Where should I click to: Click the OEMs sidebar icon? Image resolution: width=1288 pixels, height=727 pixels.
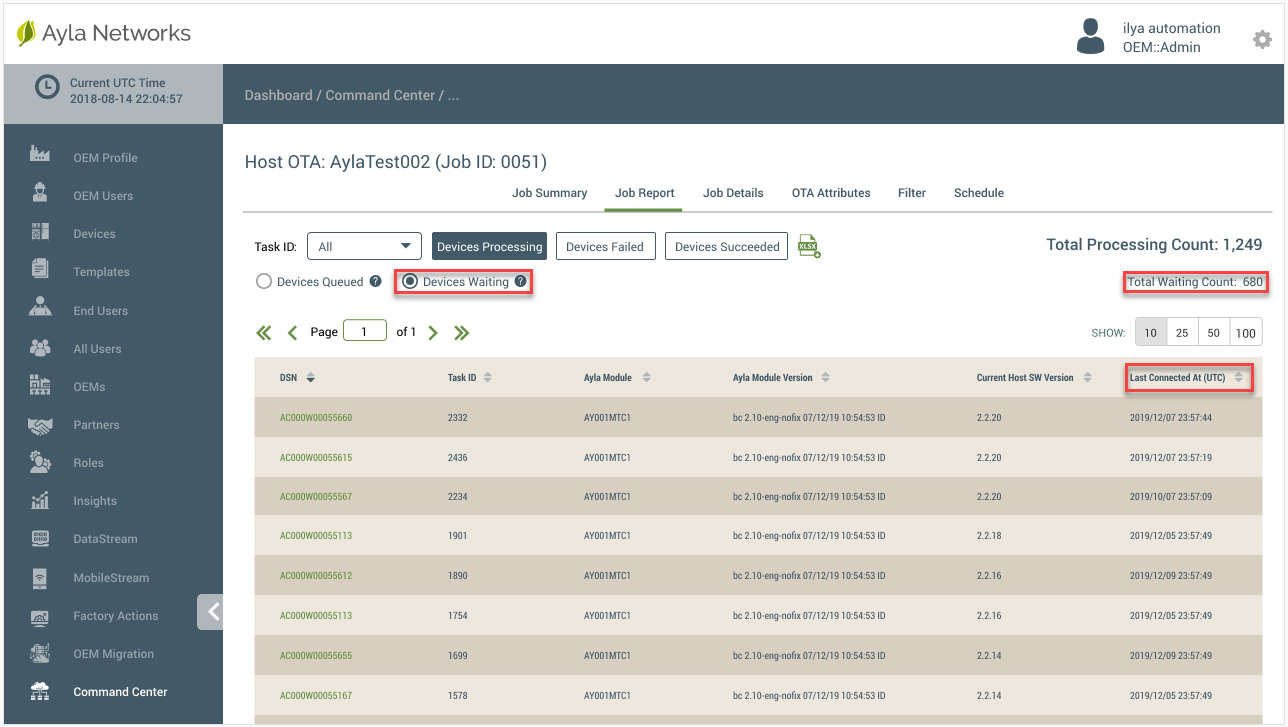40,385
